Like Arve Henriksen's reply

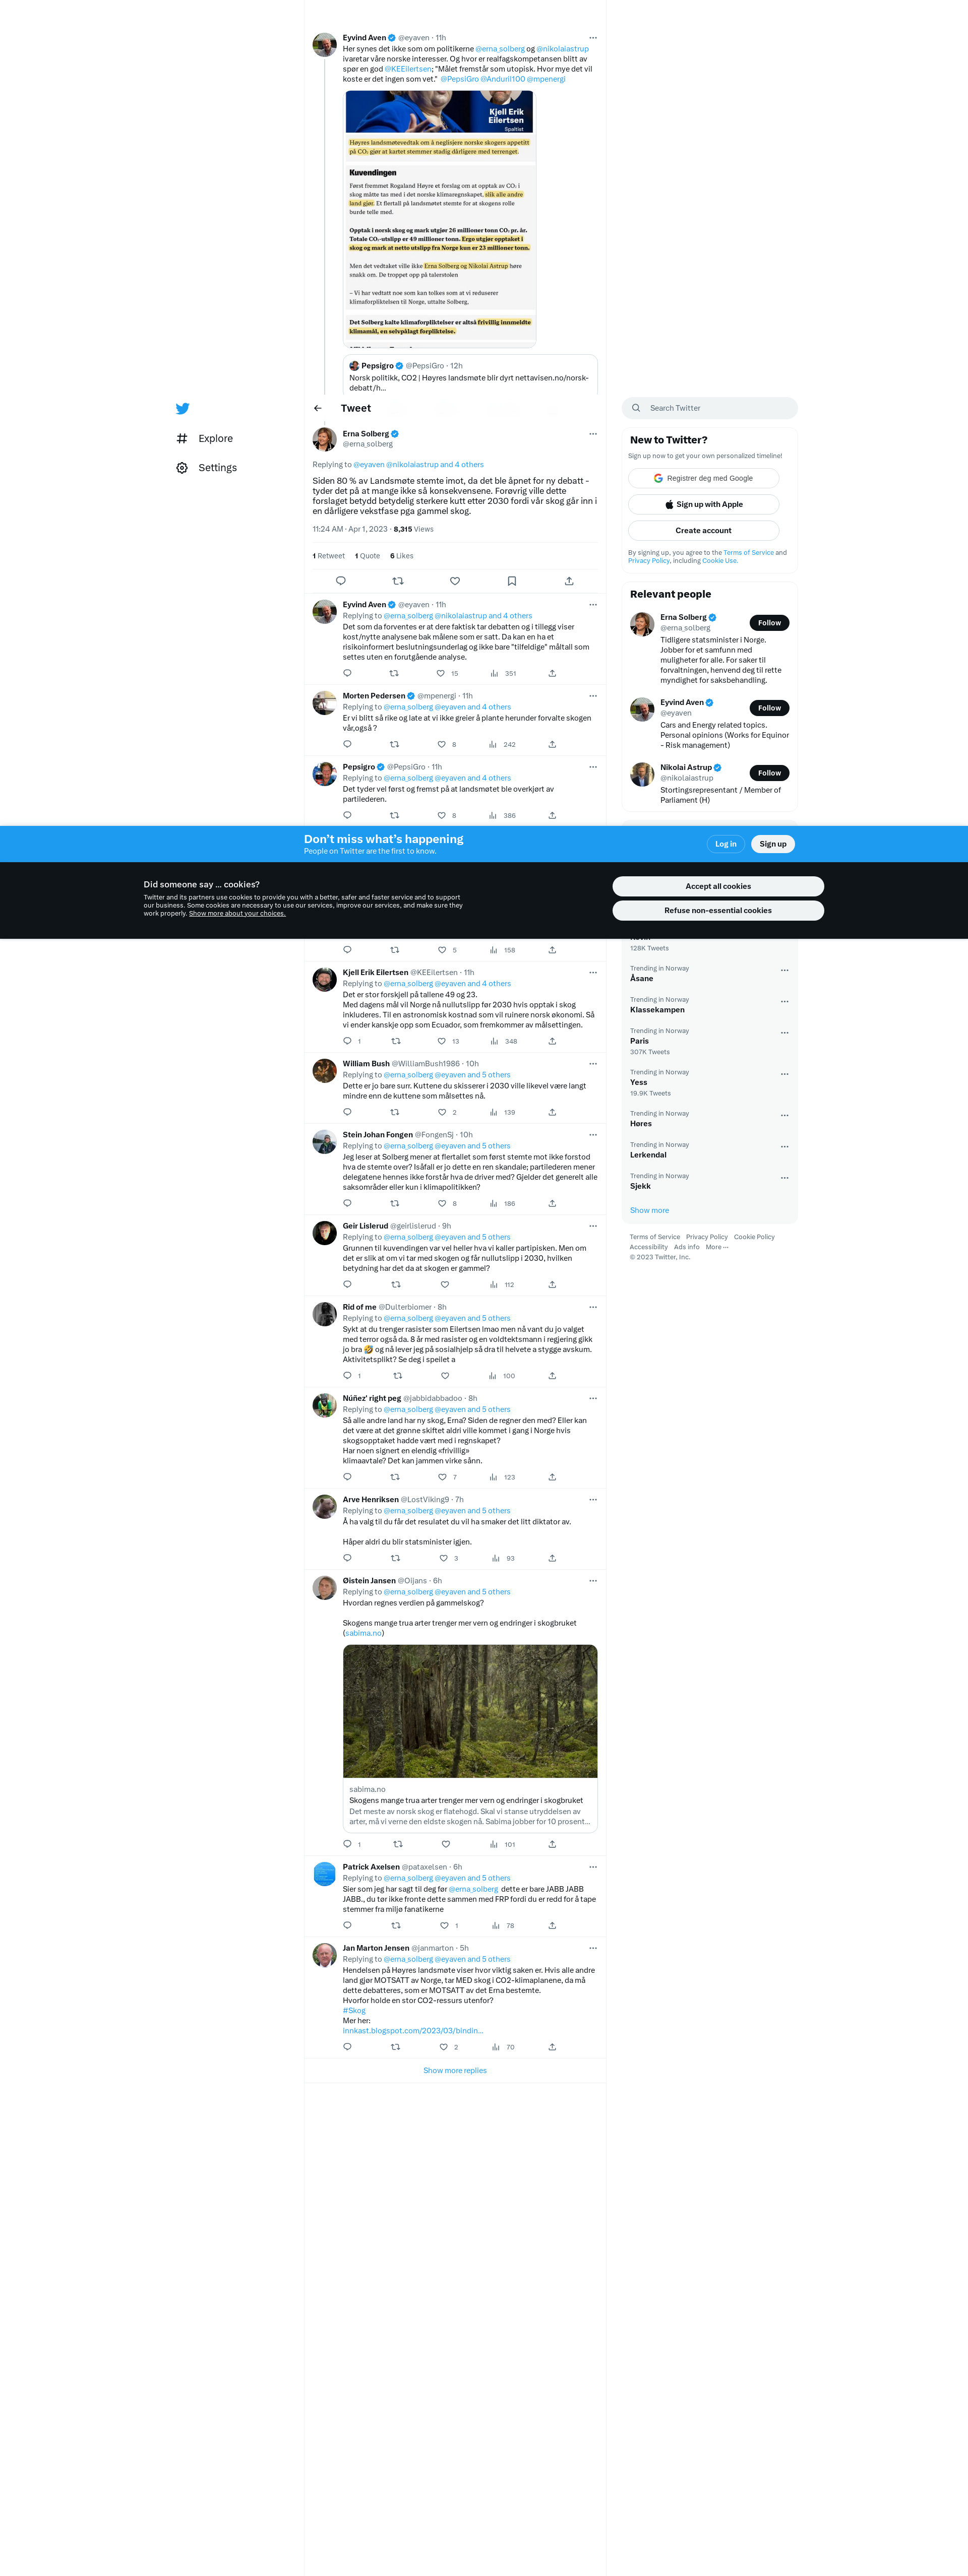(444, 1558)
